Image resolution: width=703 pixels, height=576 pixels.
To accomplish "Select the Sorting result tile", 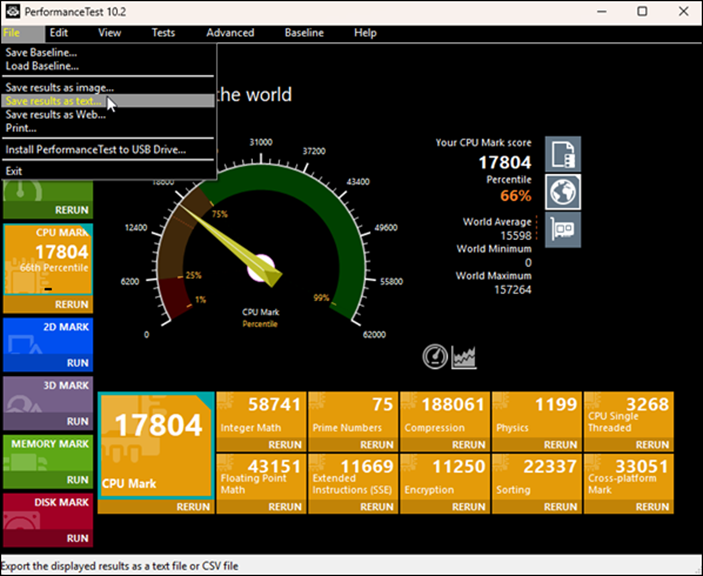I will click(x=537, y=477).
